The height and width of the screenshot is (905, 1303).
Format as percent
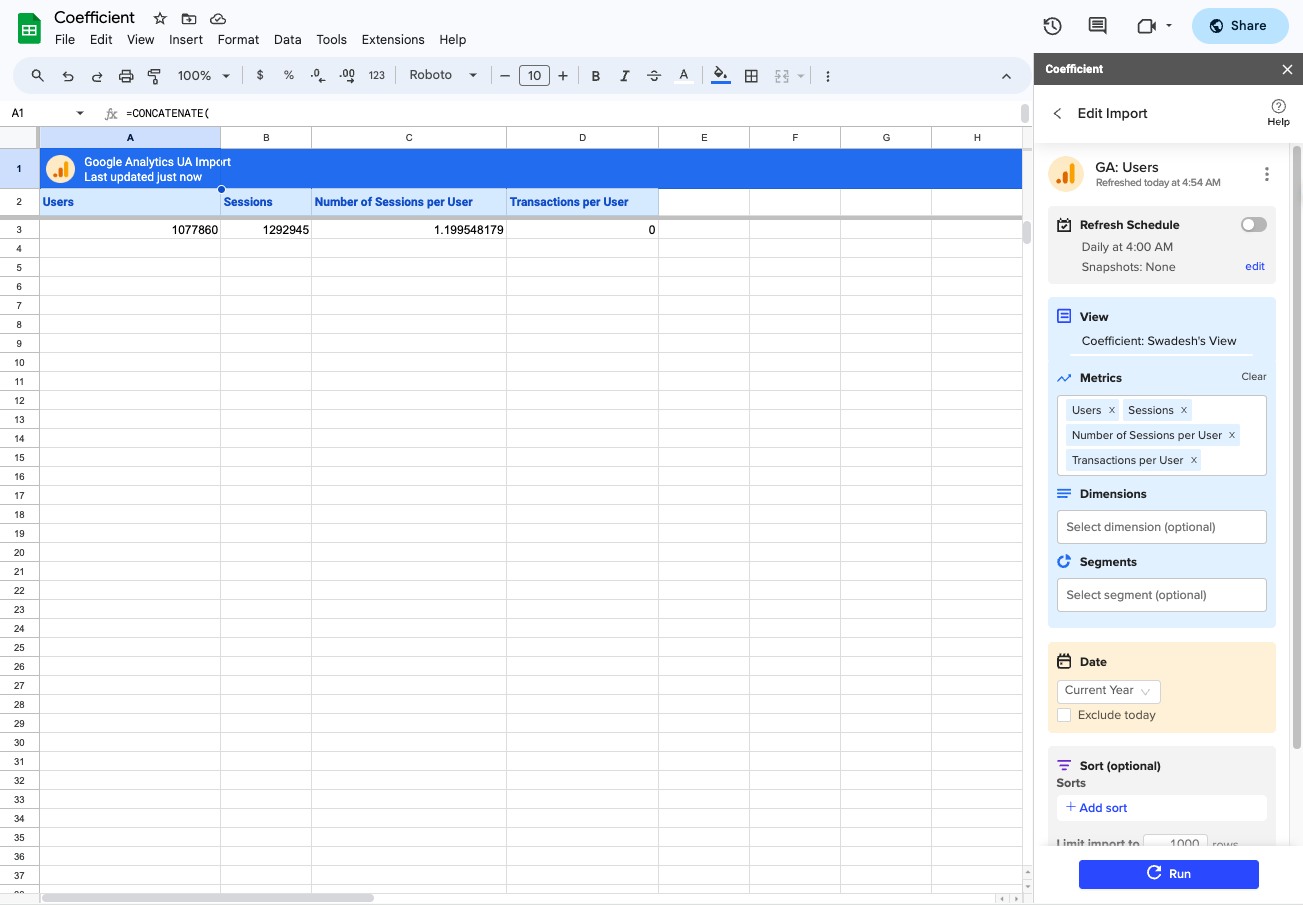pos(289,76)
